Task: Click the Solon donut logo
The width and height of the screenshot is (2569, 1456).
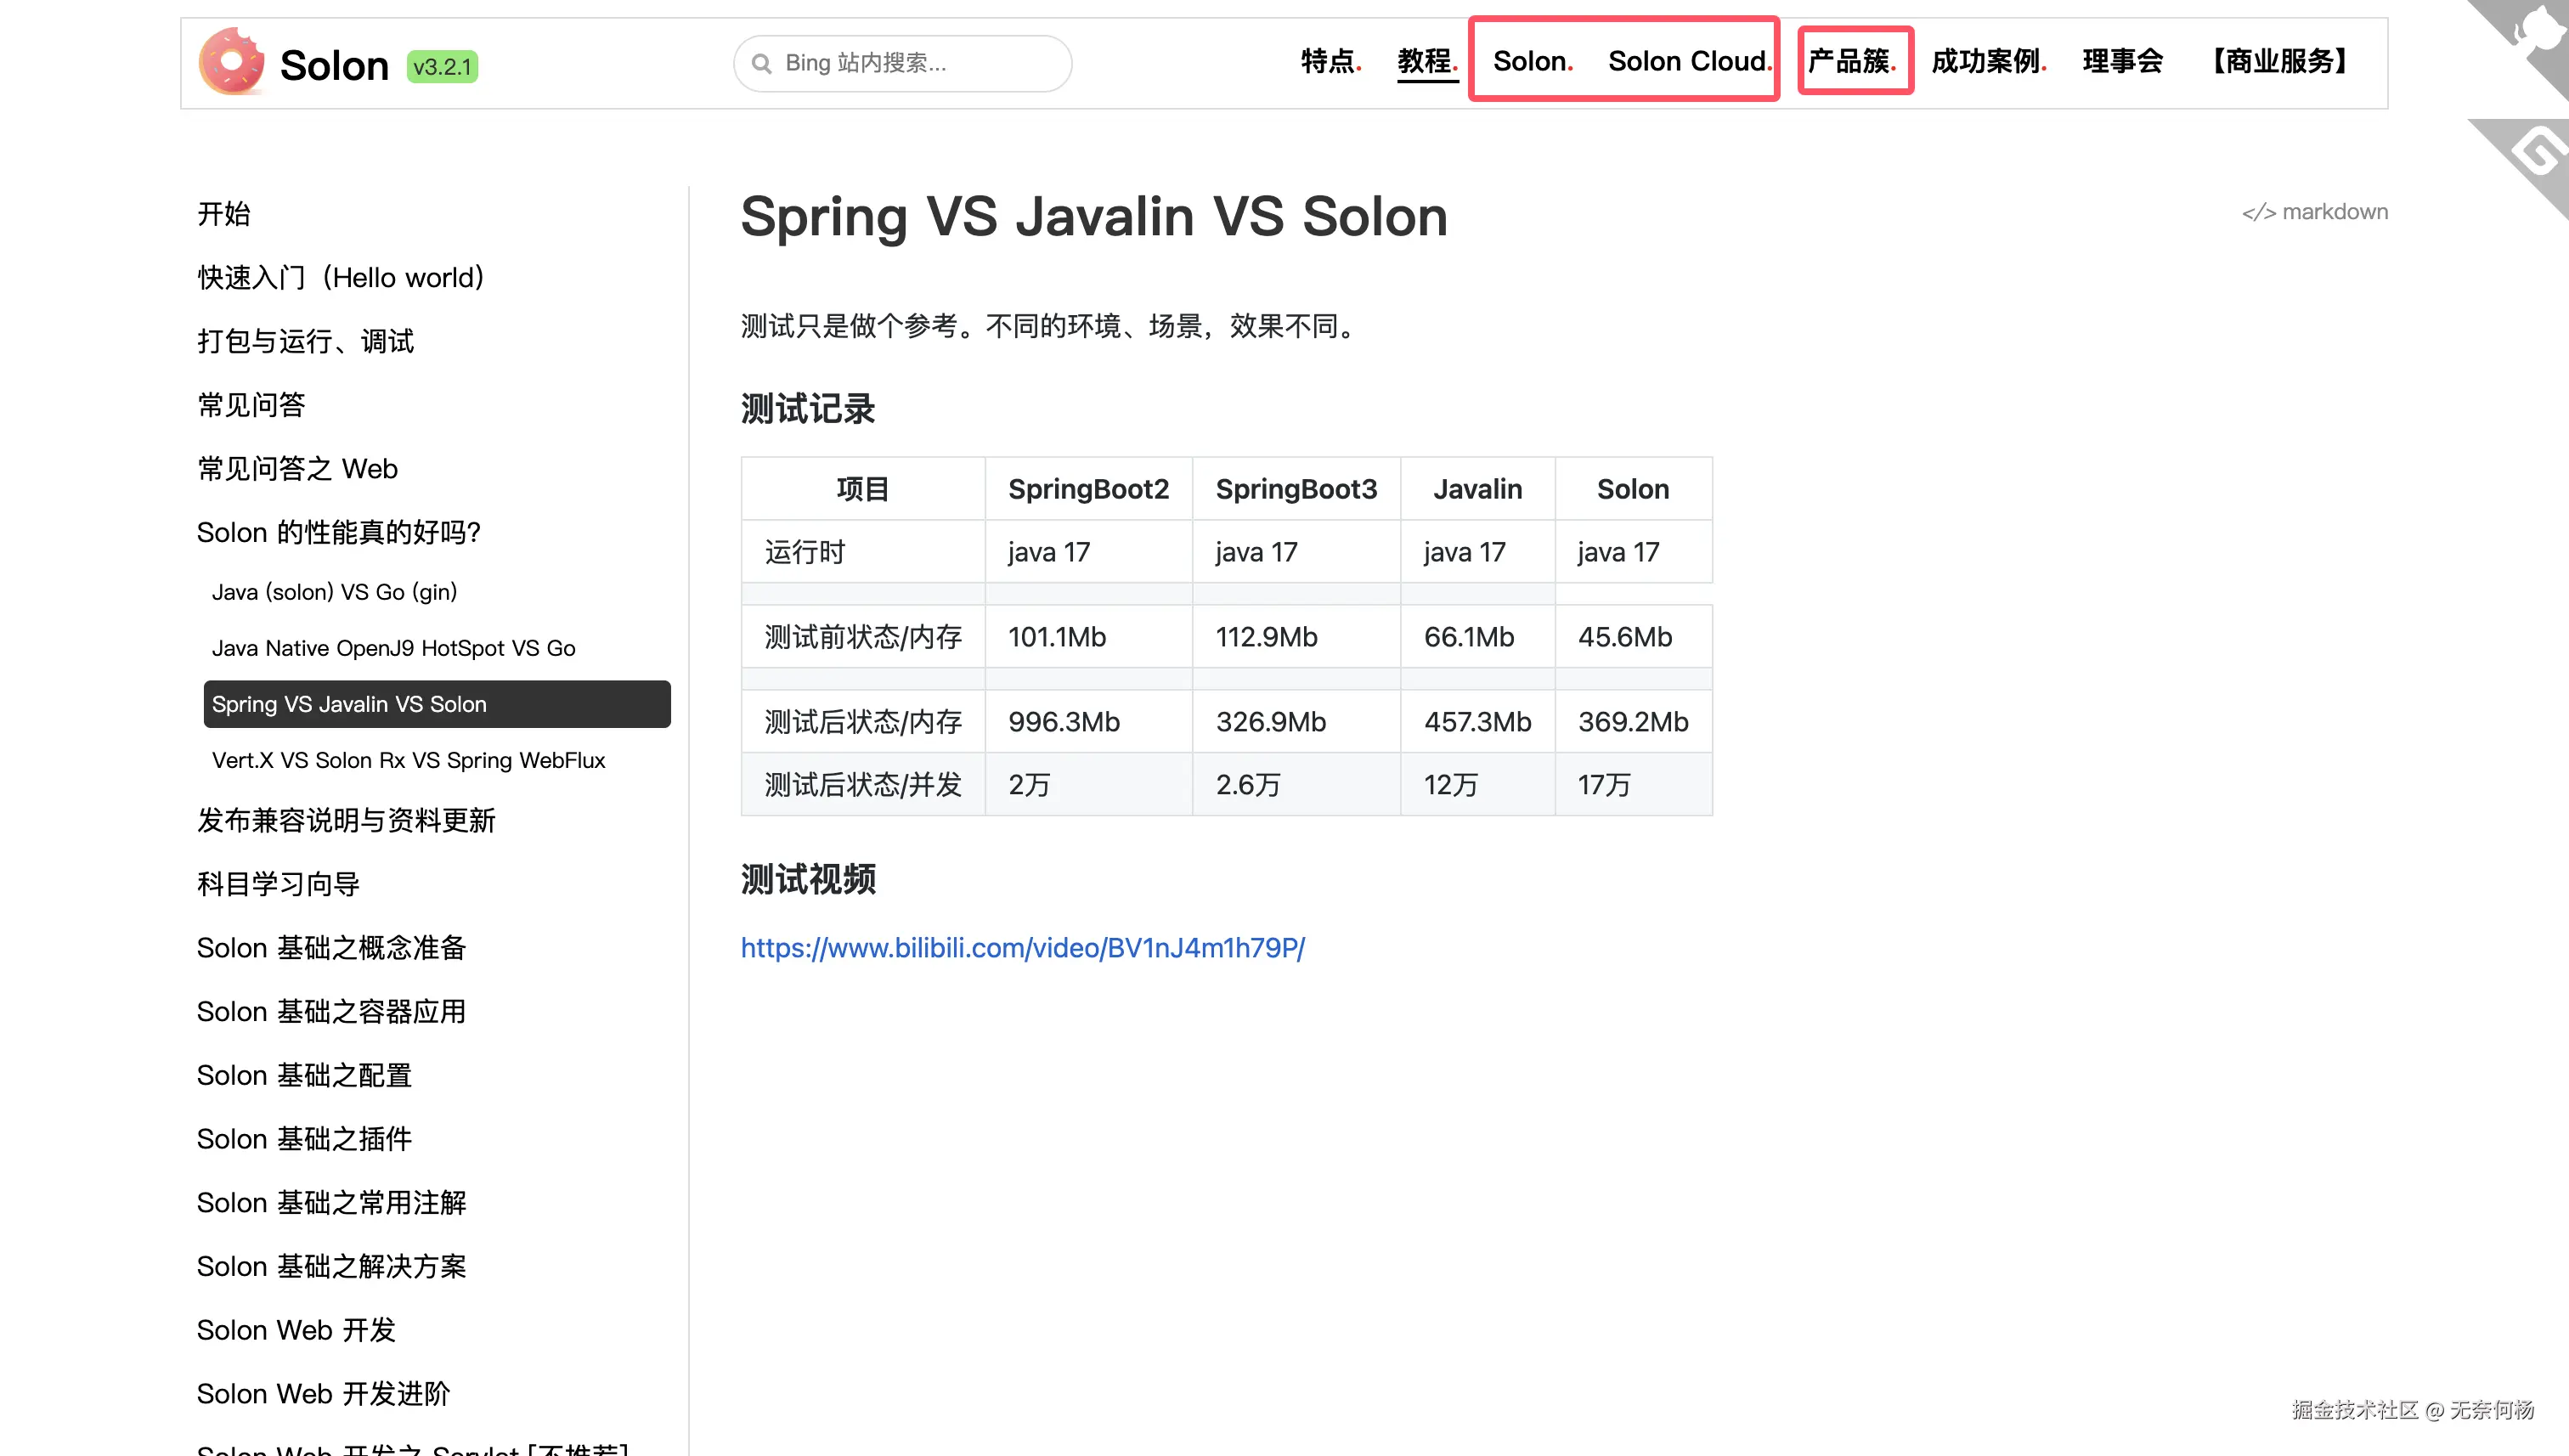Action: point(231,62)
